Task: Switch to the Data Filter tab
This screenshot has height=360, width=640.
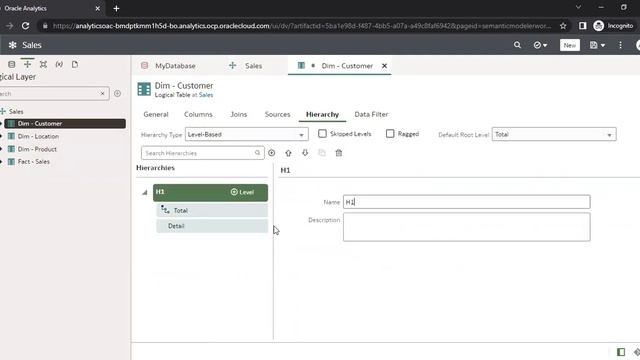Action: [x=371, y=114]
